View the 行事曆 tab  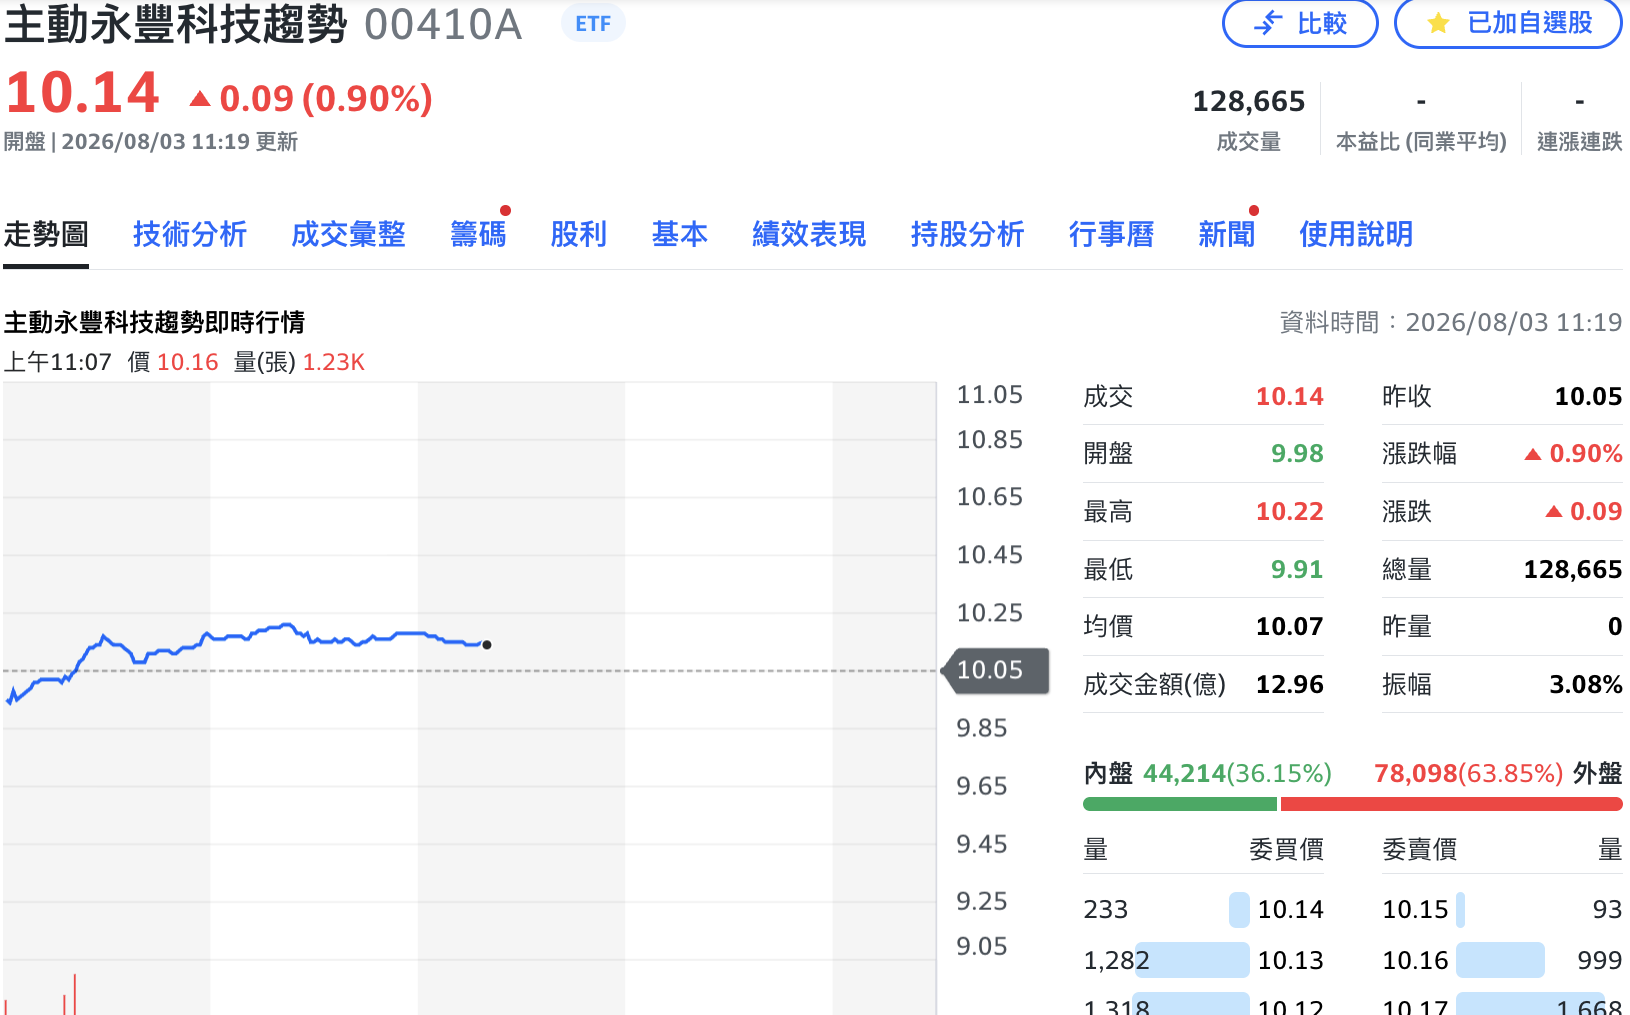point(1111,234)
